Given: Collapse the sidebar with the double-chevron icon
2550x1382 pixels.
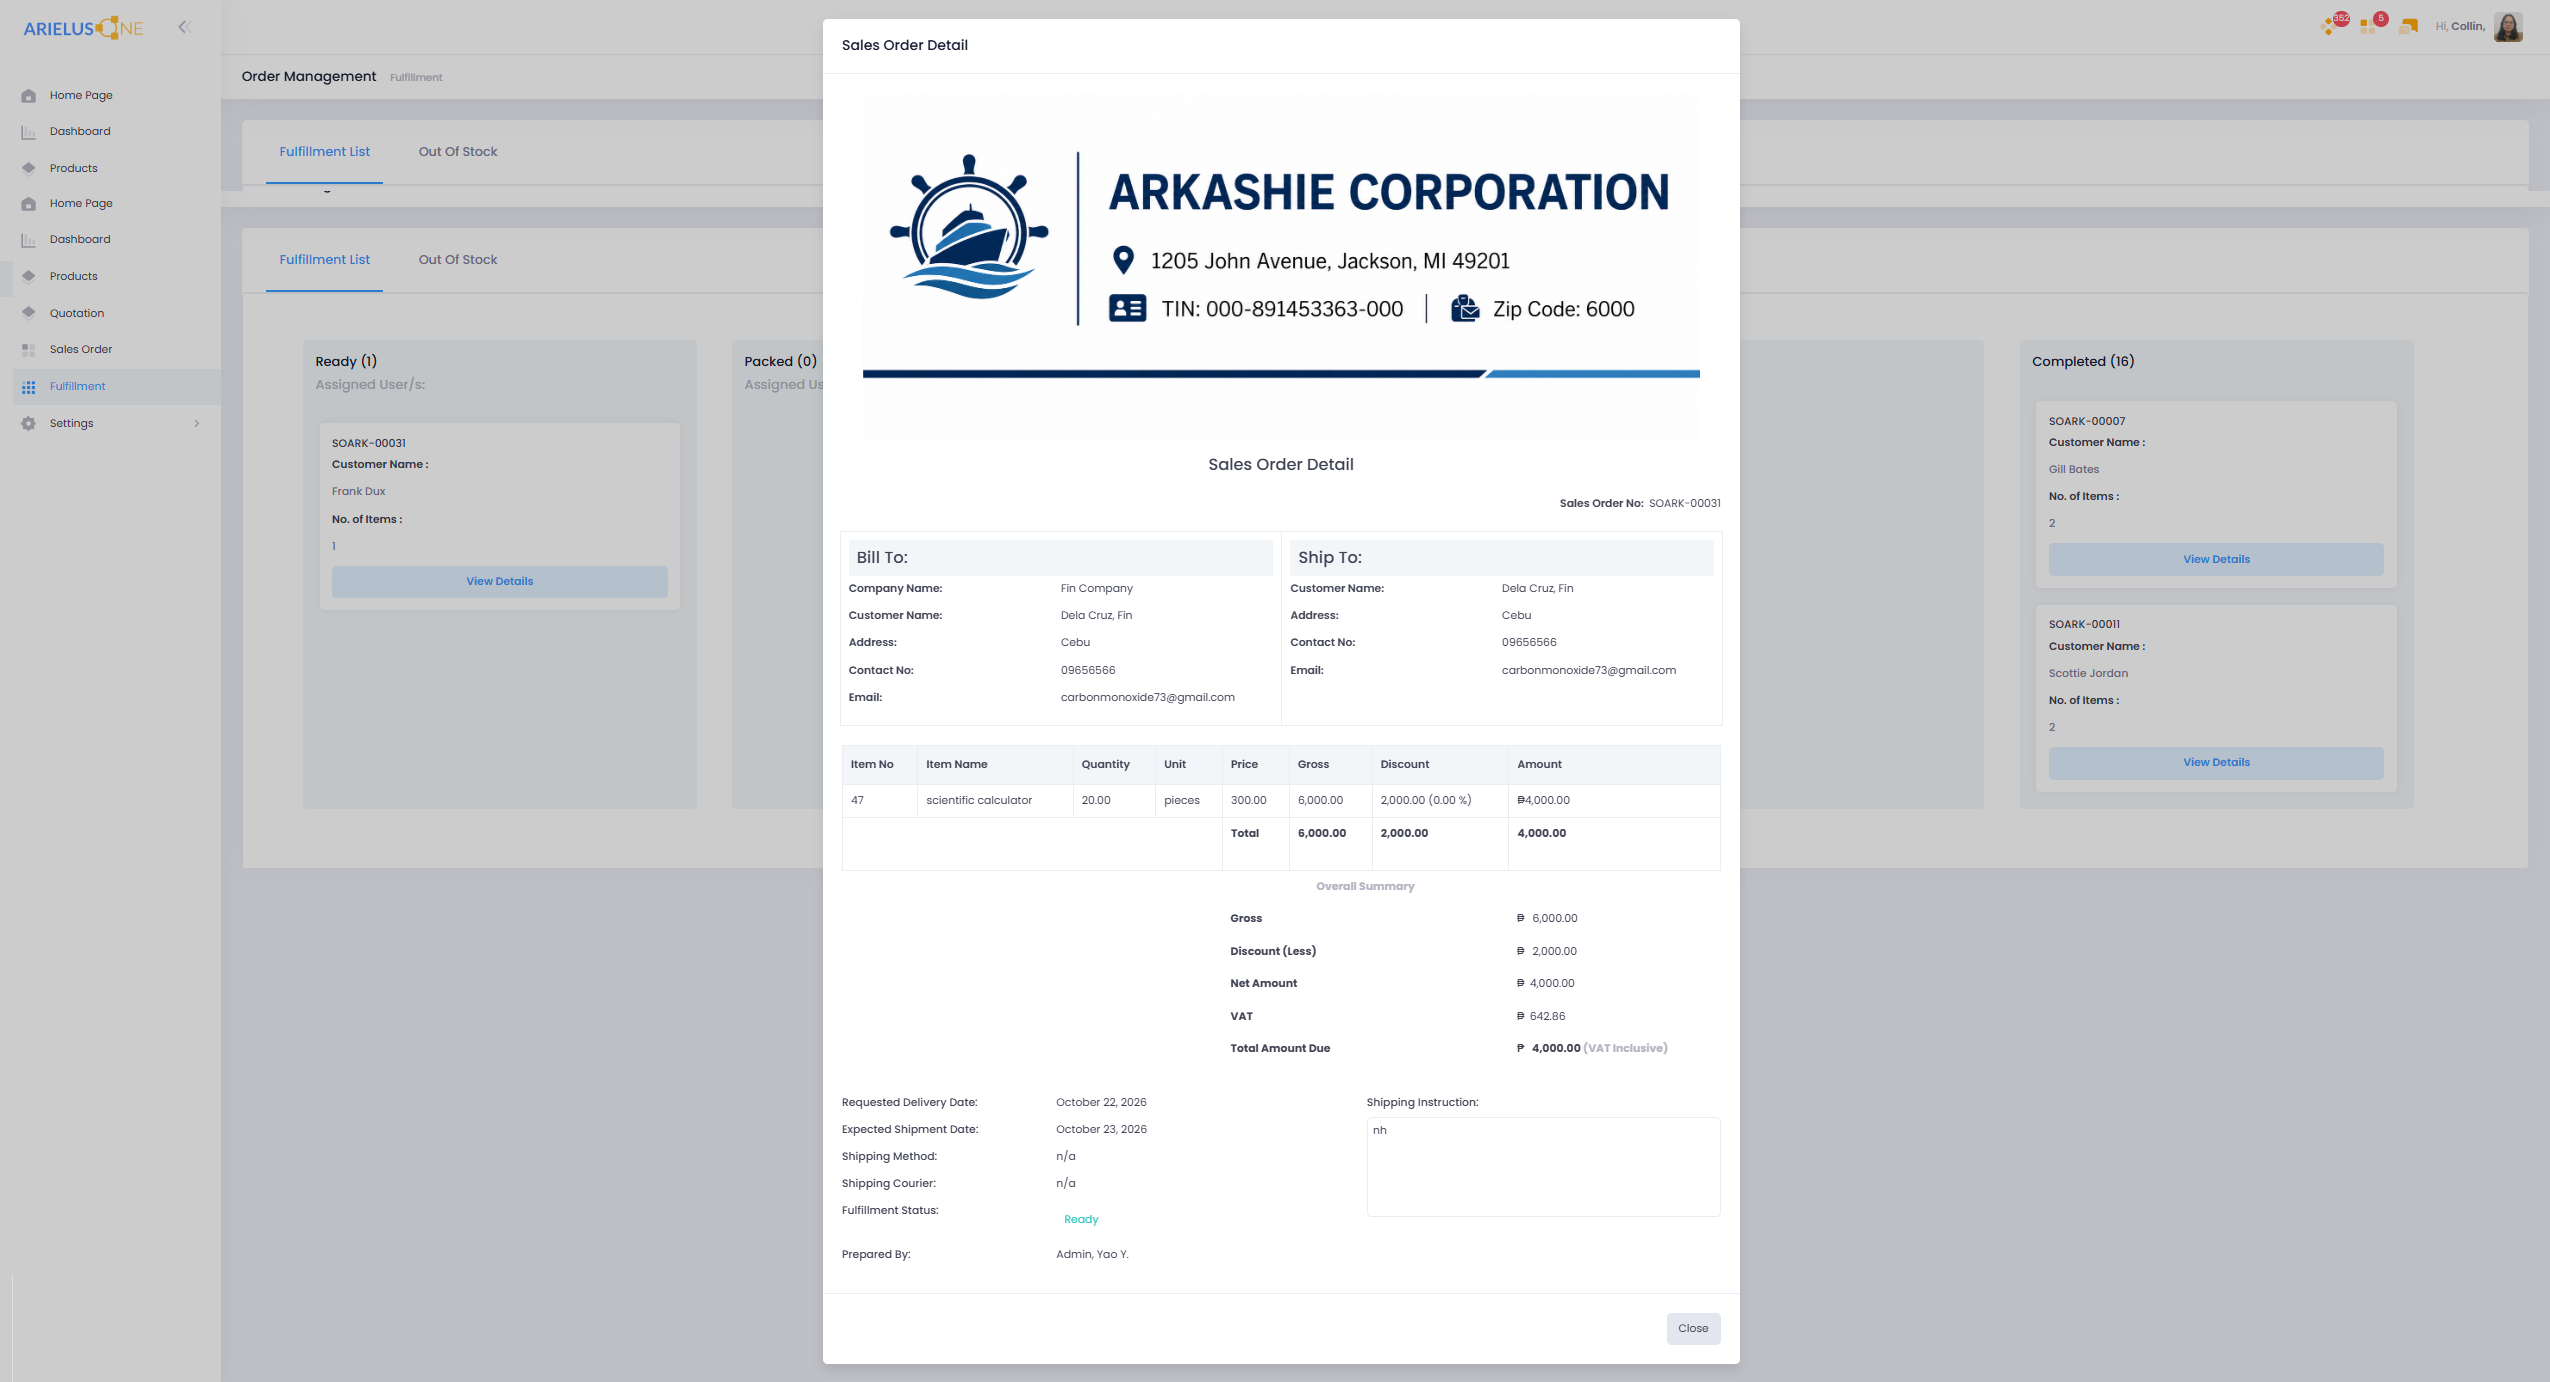Looking at the screenshot, I should click(184, 27).
